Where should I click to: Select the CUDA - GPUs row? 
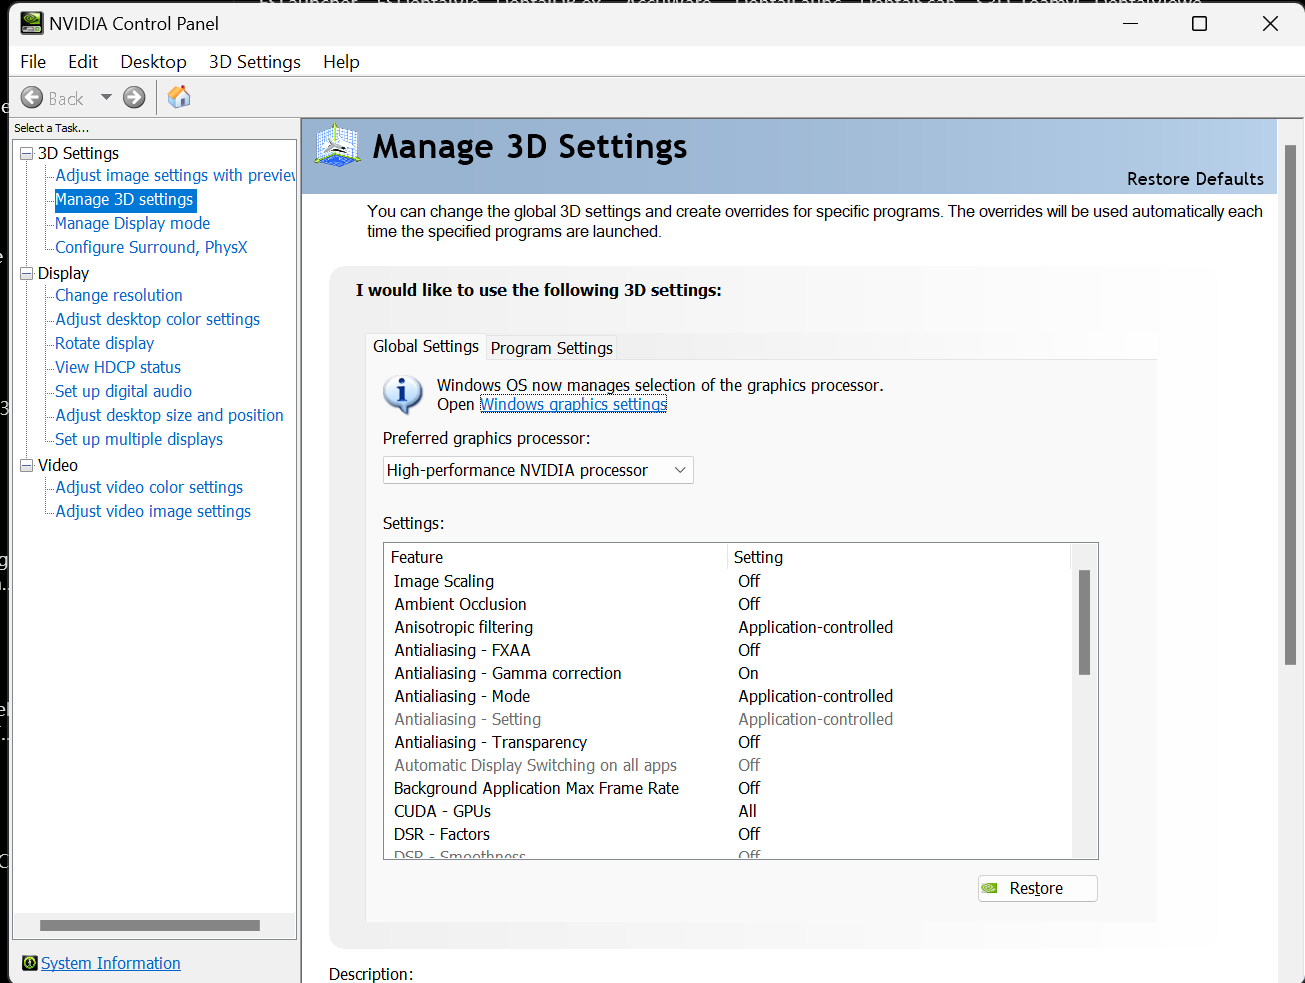coord(727,811)
